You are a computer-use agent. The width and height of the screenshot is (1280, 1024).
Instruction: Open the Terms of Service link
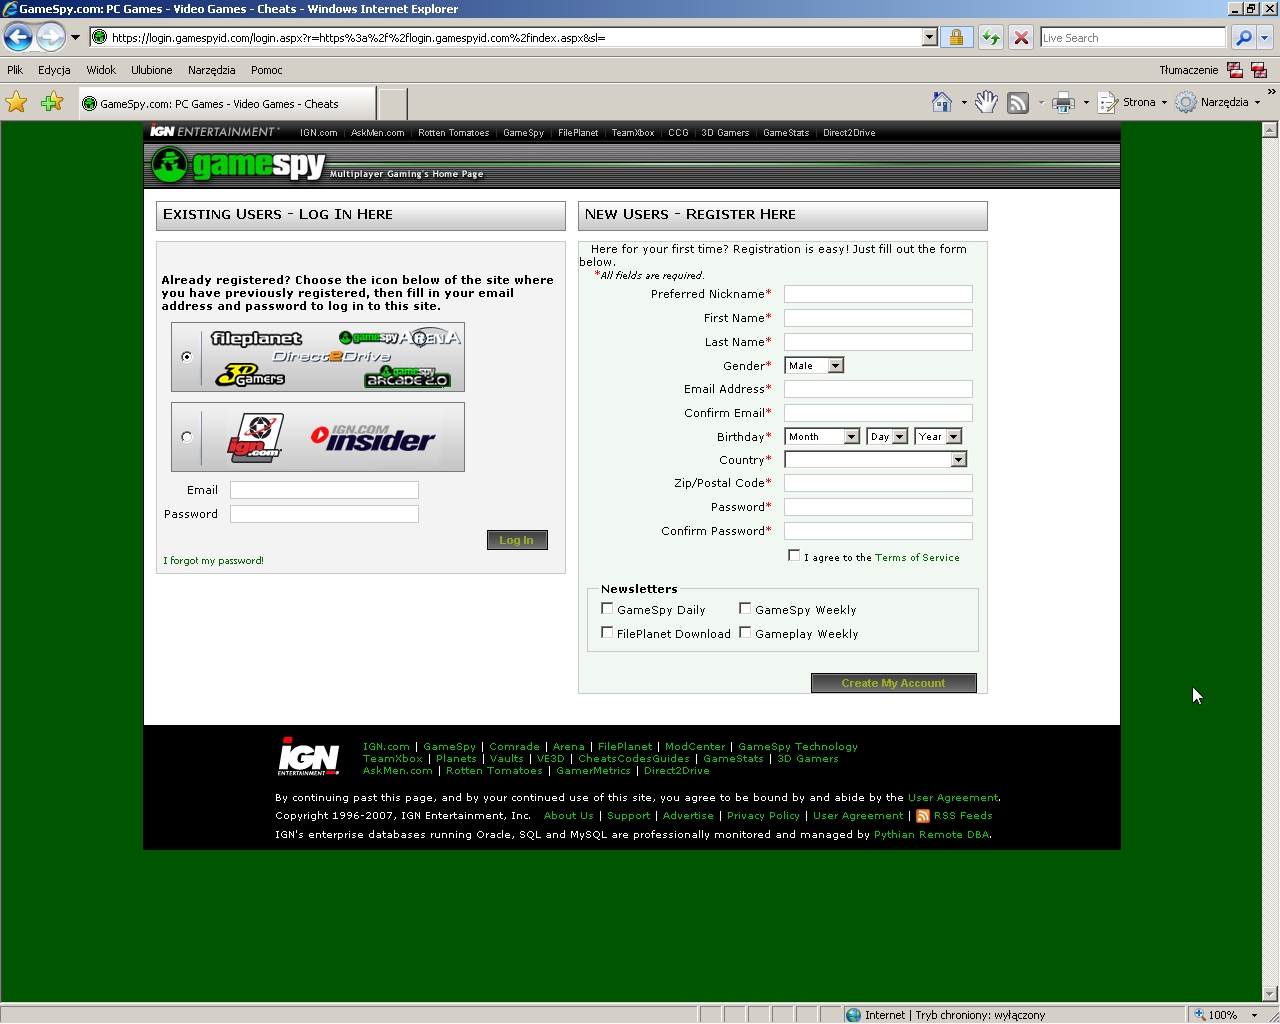coord(917,558)
